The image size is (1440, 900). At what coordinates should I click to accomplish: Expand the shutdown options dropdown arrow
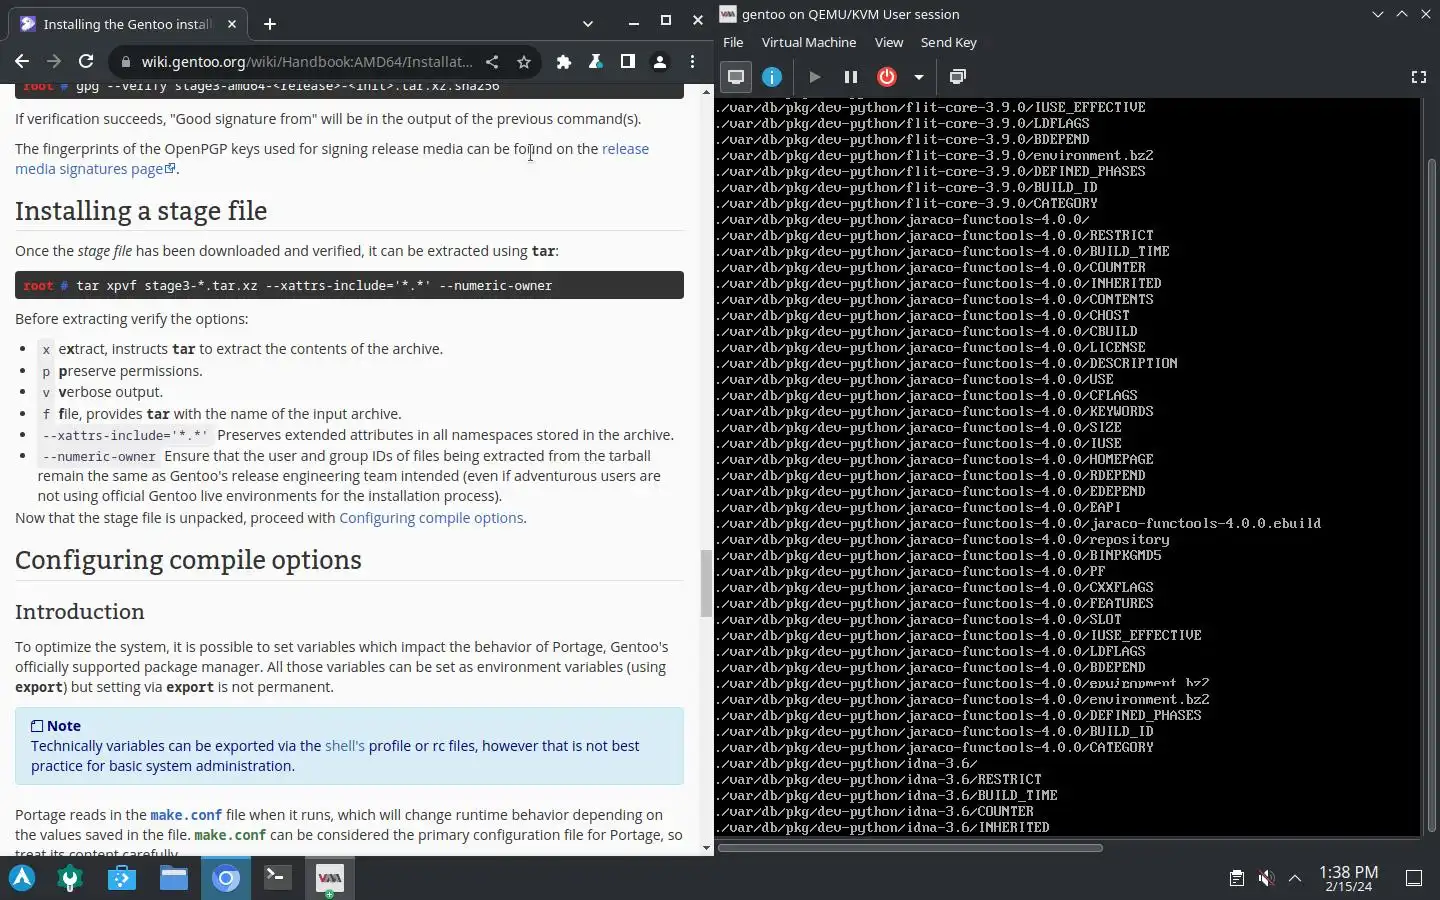coord(918,77)
